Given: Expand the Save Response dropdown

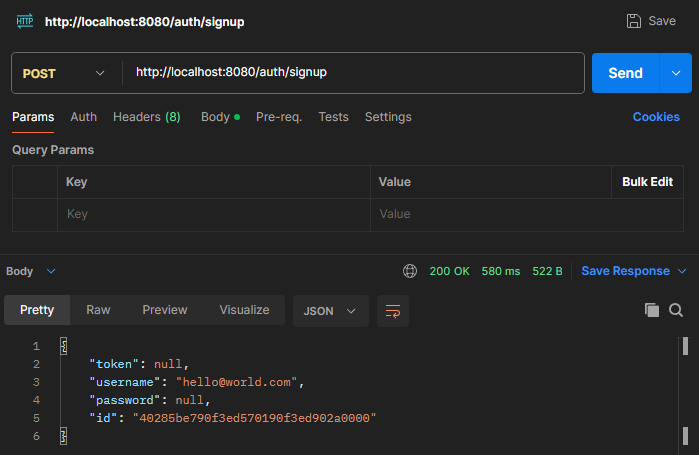Looking at the screenshot, I should click(x=682, y=271).
